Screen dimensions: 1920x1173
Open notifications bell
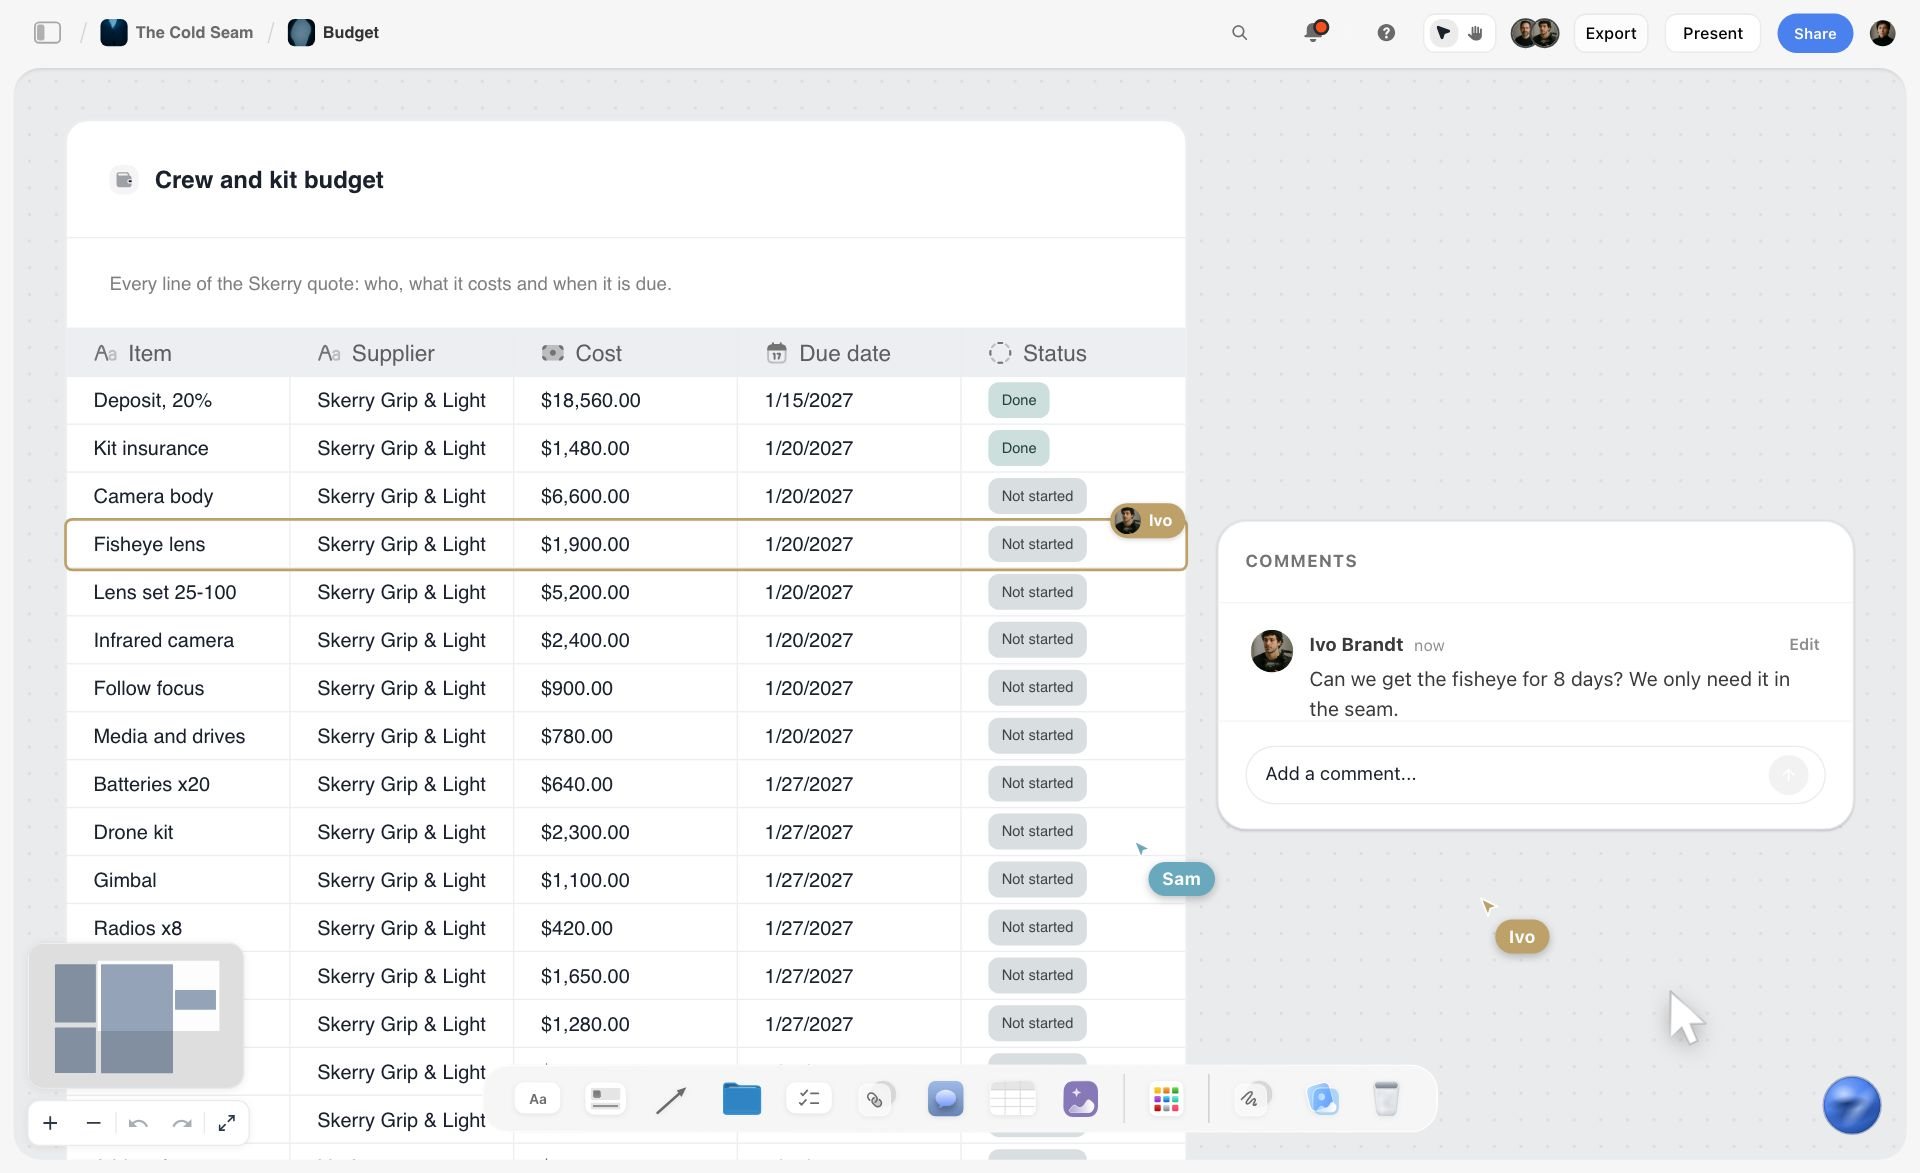(1314, 32)
